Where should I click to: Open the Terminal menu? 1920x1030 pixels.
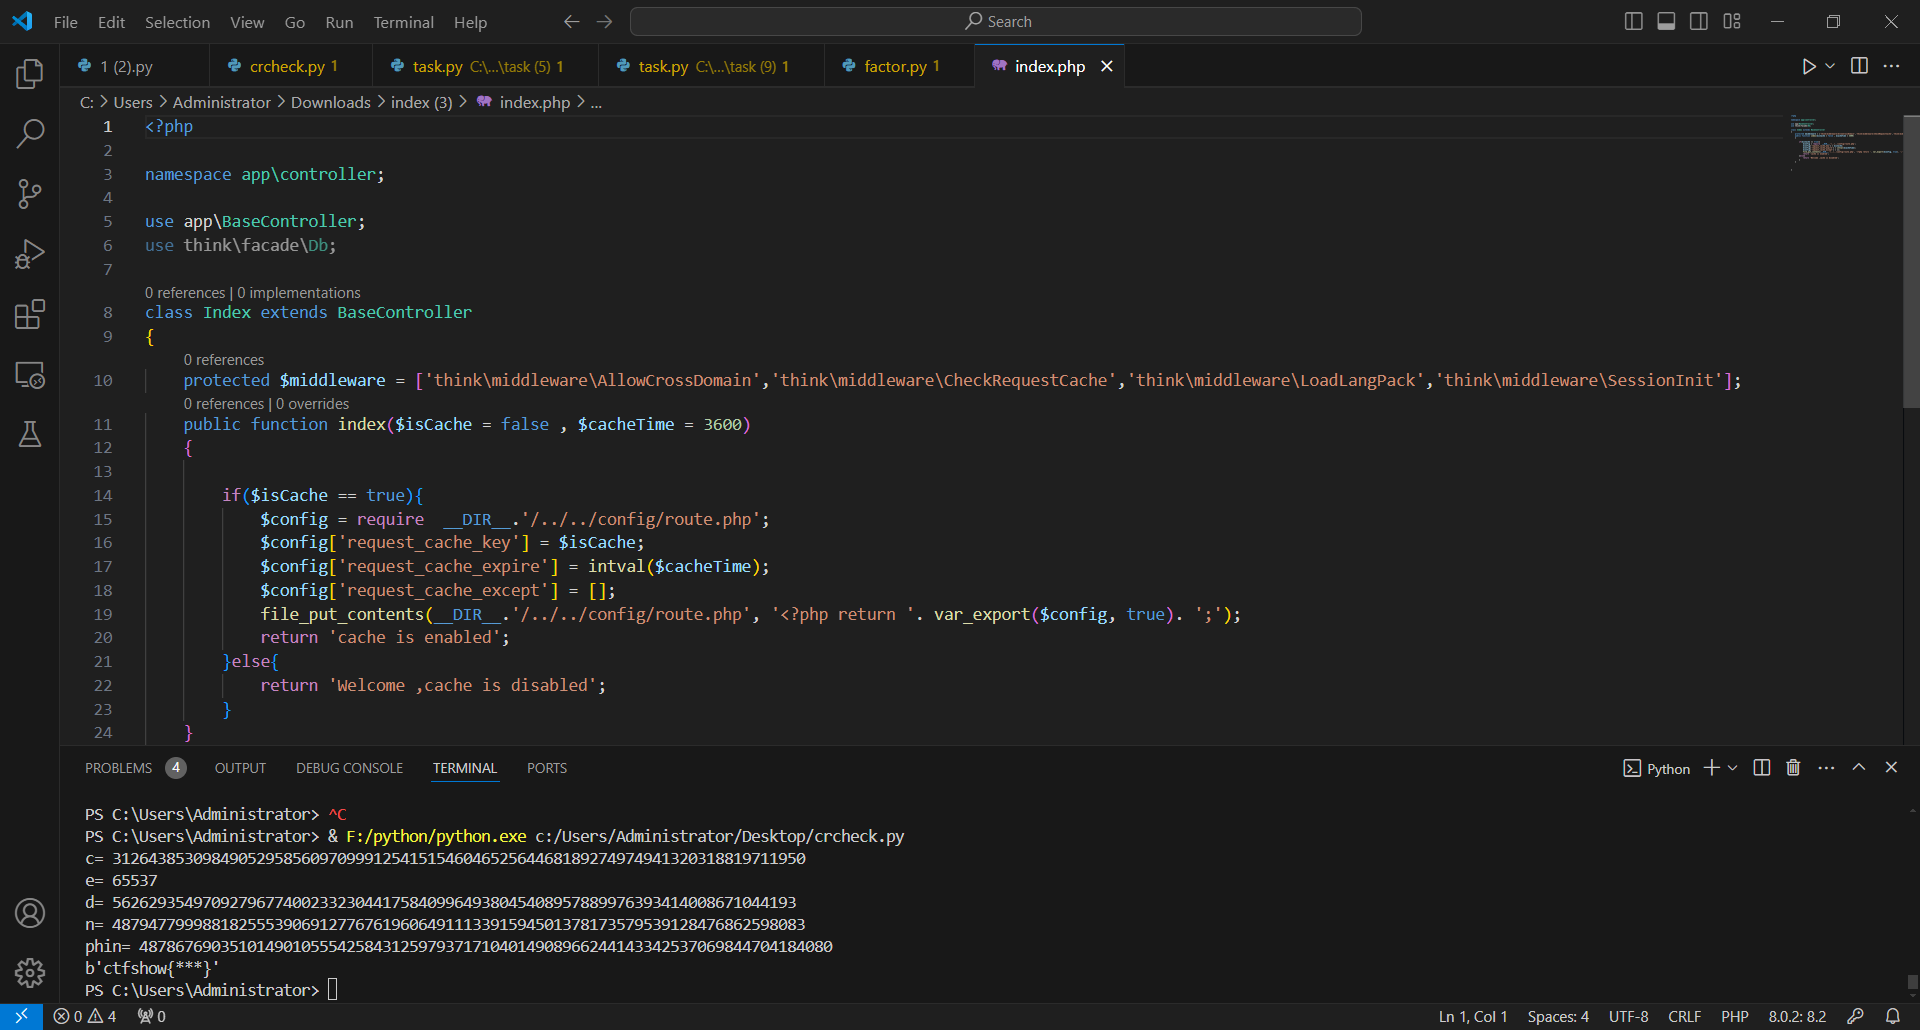pos(403,22)
